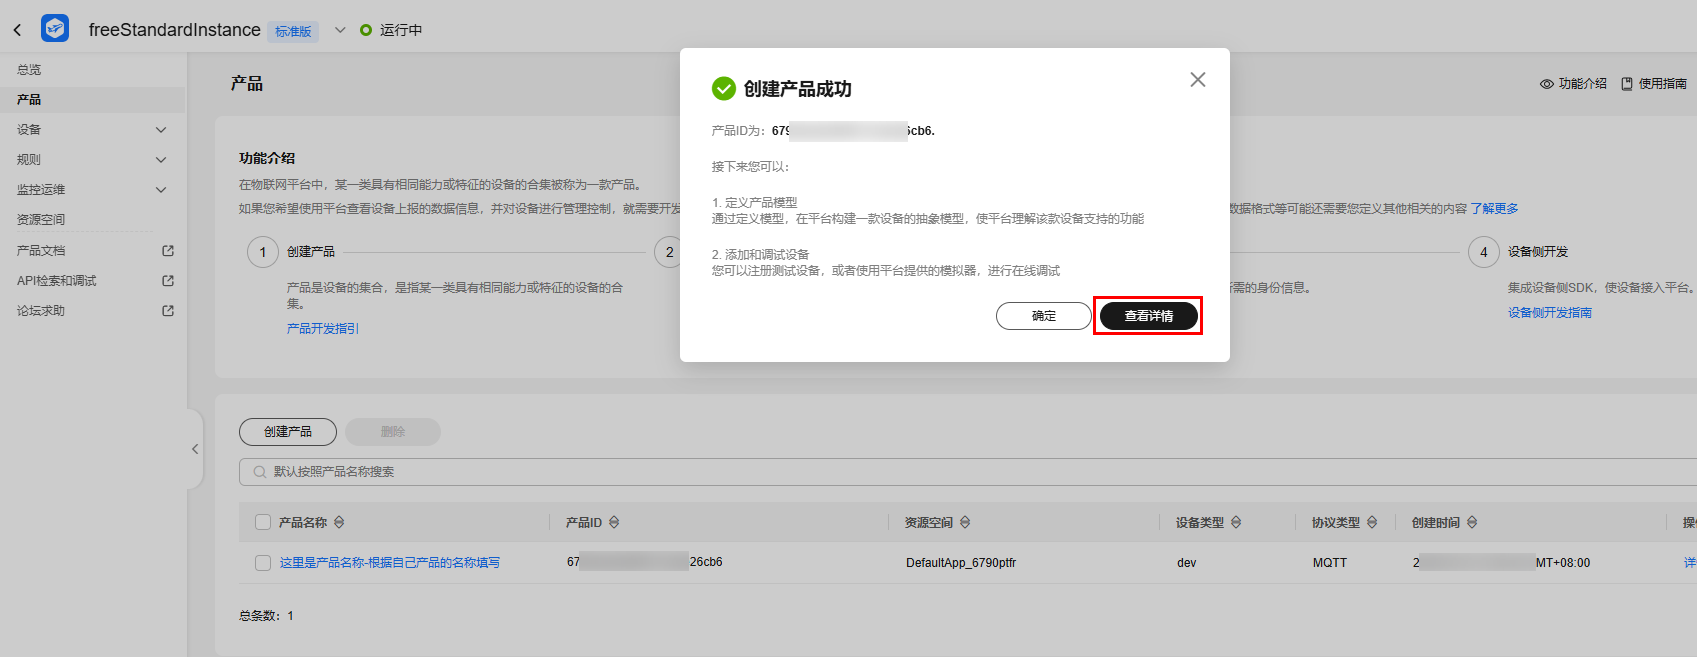Click 查看详情 in the success dialog
The width and height of the screenshot is (1697, 657).
pyautogui.click(x=1149, y=316)
